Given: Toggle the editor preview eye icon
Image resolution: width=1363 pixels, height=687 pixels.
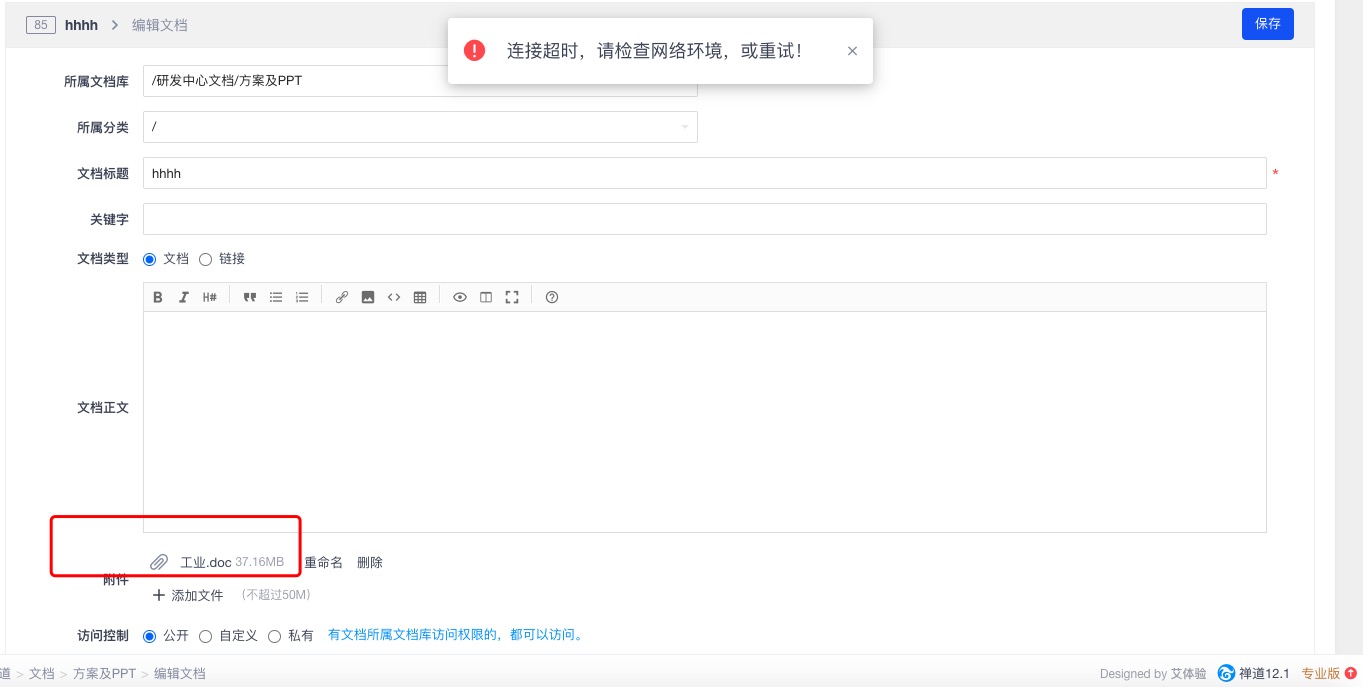Looking at the screenshot, I should tap(460, 297).
